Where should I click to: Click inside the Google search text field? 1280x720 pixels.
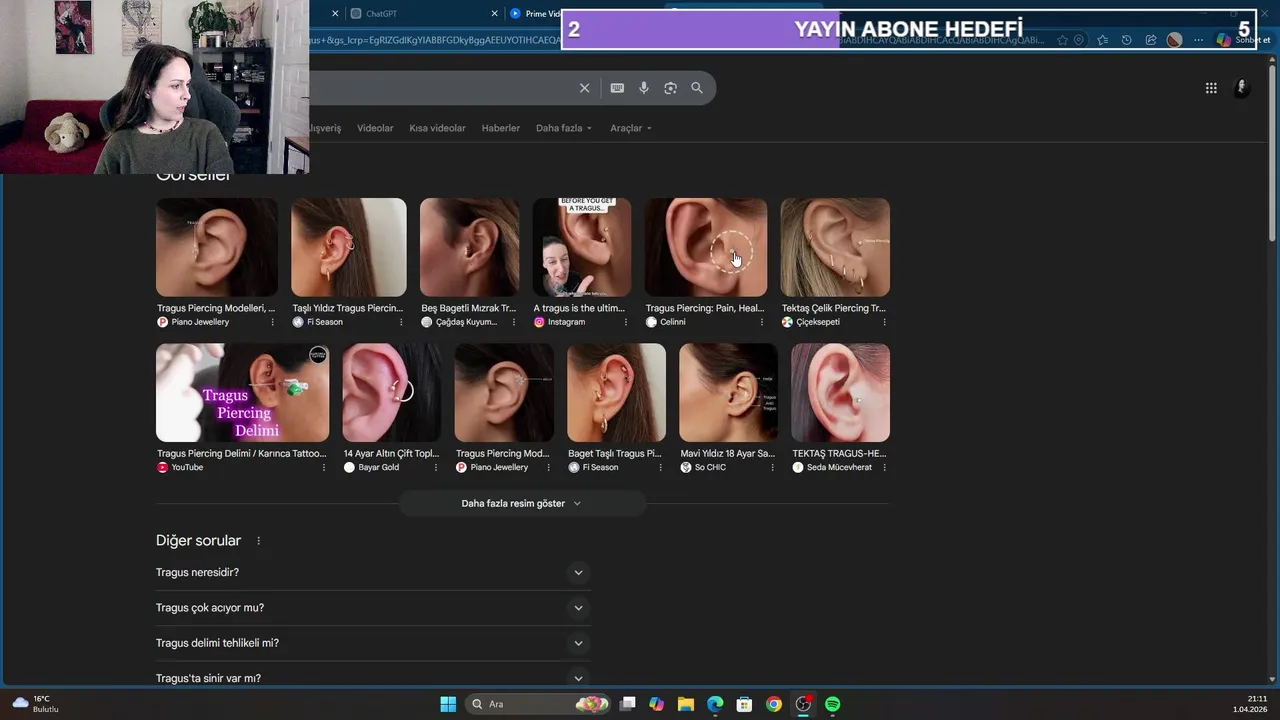coord(440,88)
